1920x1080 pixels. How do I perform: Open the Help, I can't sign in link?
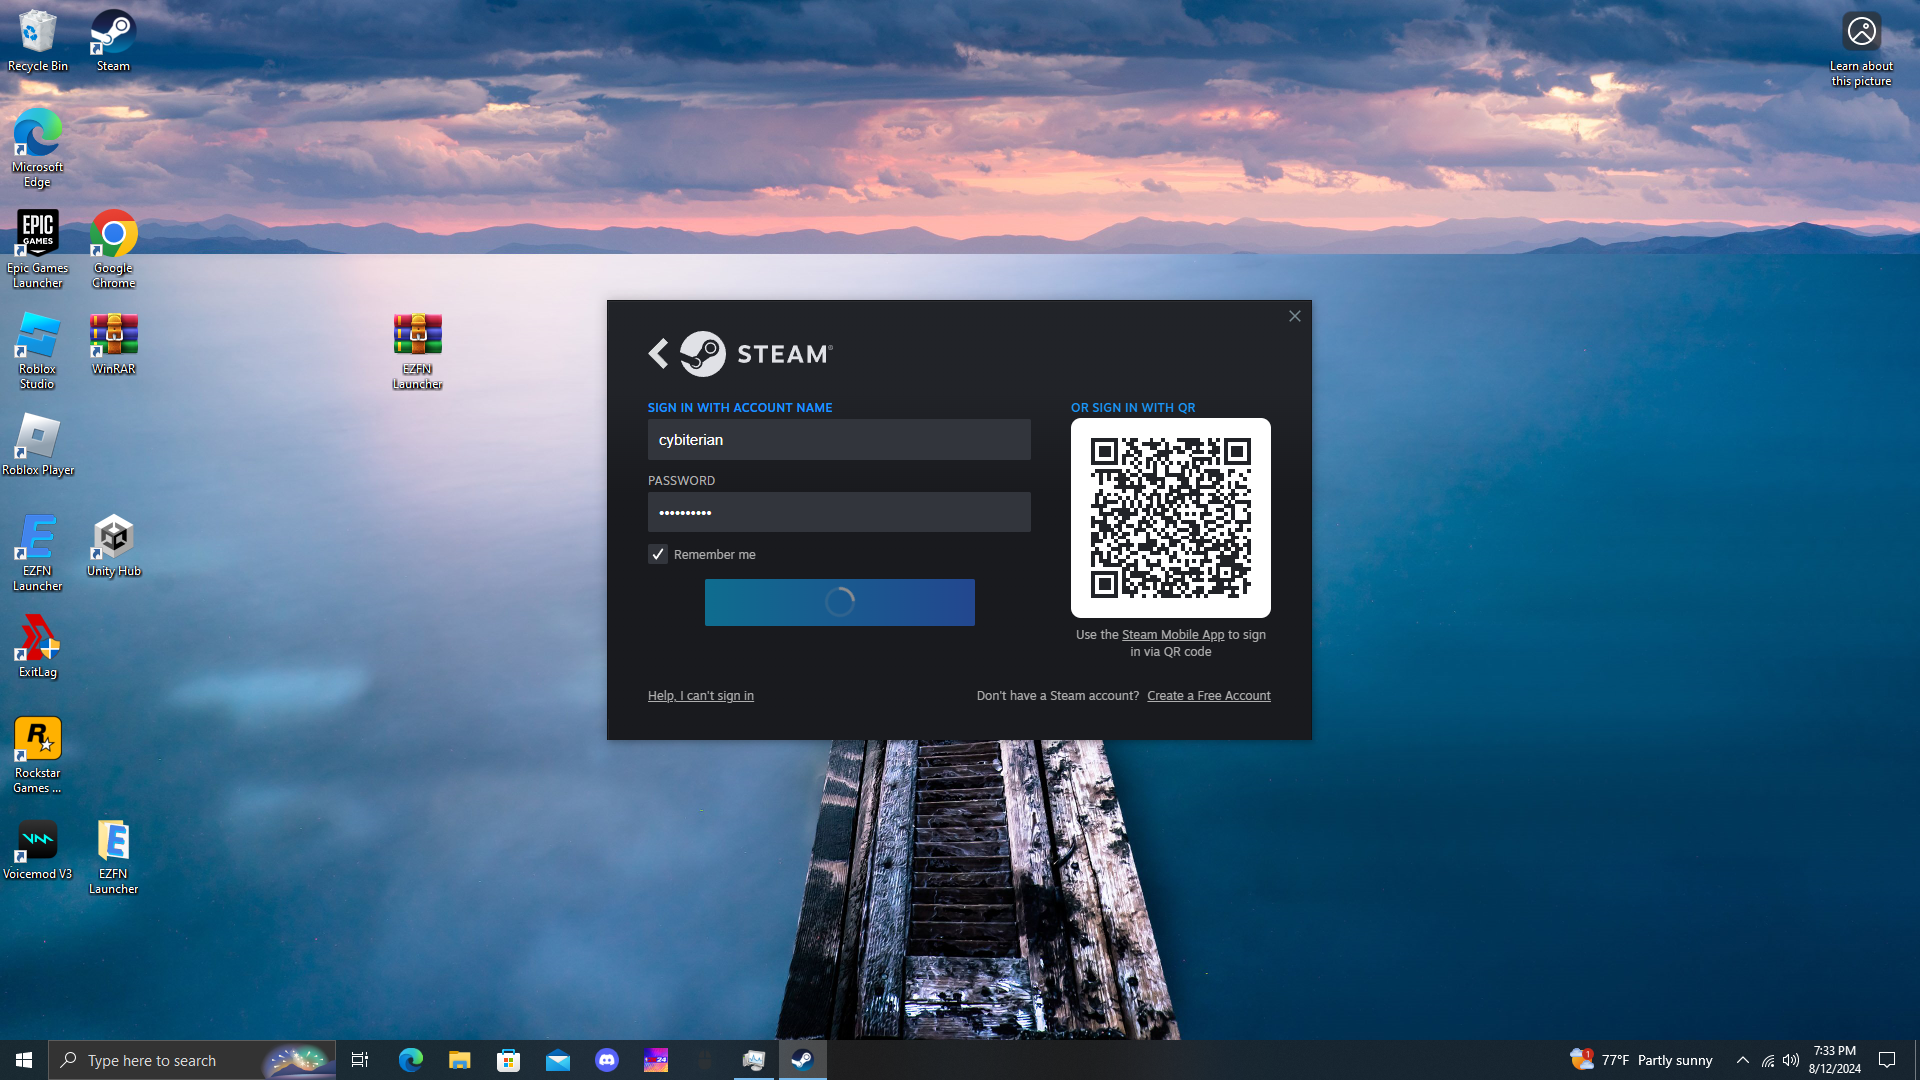(700, 696)
